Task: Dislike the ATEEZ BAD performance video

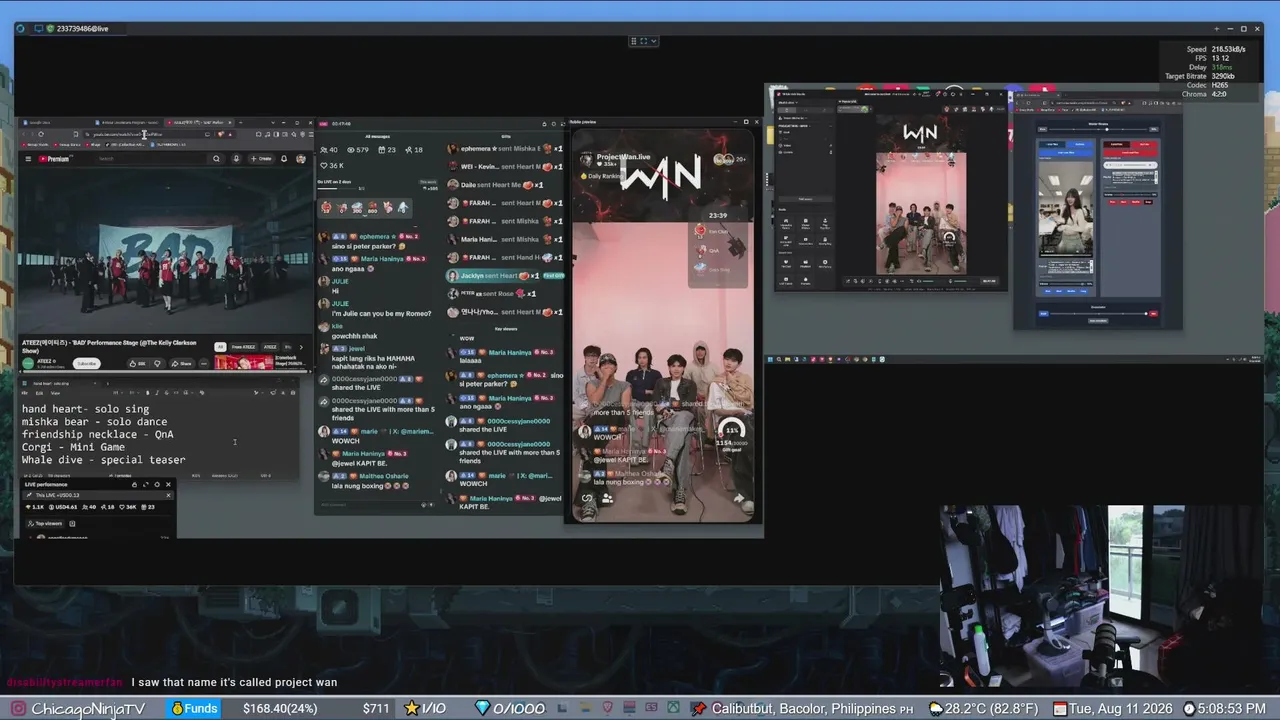Action: click(157, 363)
